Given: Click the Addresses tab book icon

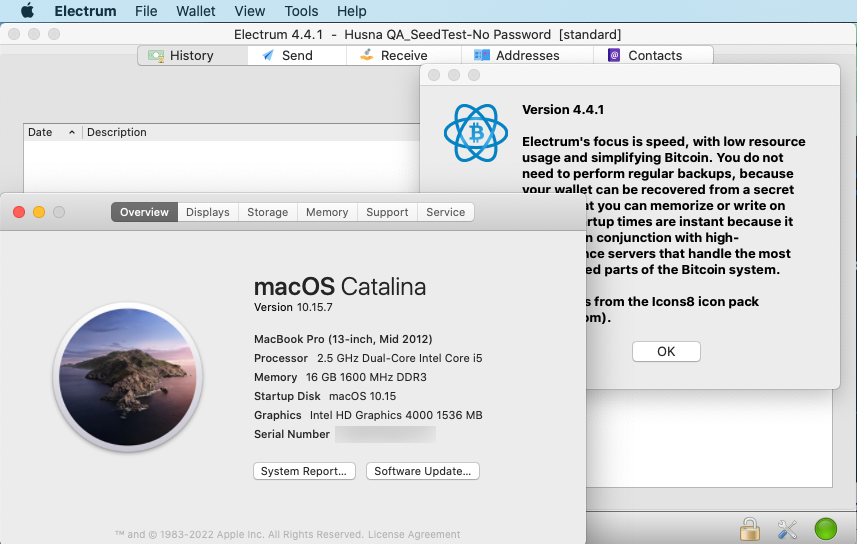Looking at the screenshot, I should point(482,55).
